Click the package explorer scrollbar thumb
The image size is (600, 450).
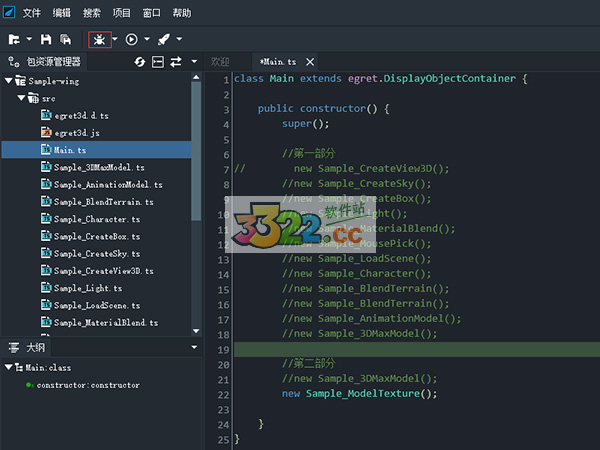tap(196, 151)
